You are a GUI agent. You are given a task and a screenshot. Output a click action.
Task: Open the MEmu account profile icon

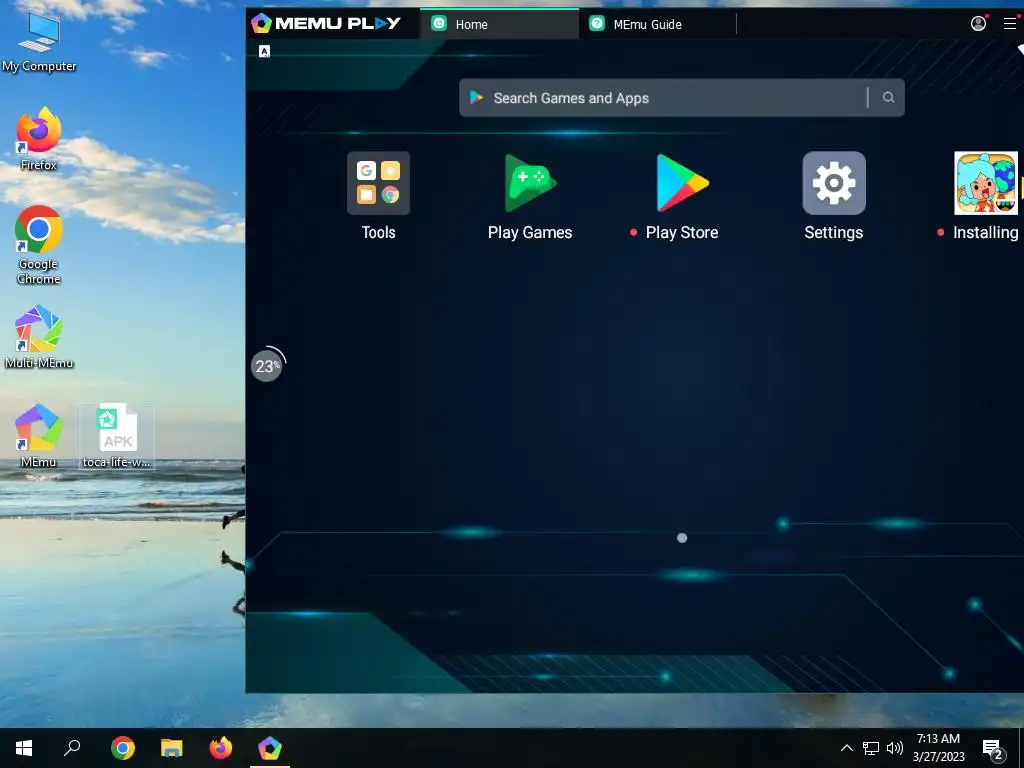pyautogui.click(x=978, y=24)
